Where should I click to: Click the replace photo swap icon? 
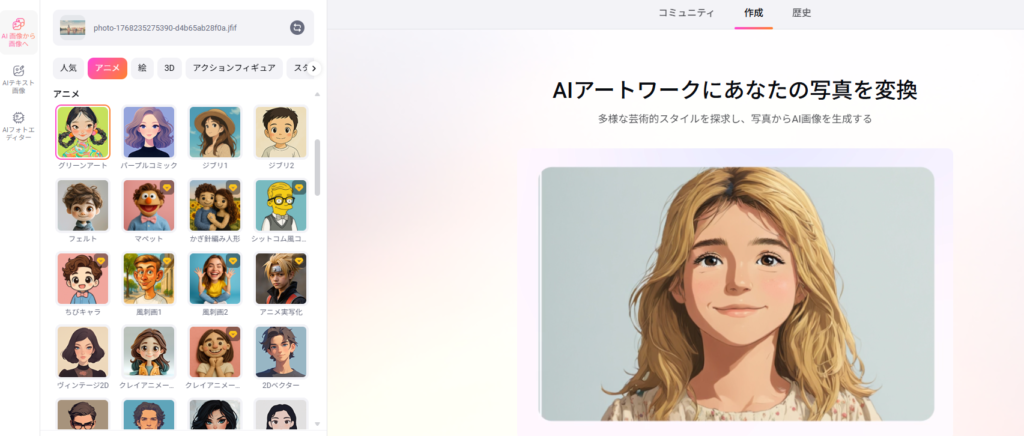[297, 27]
